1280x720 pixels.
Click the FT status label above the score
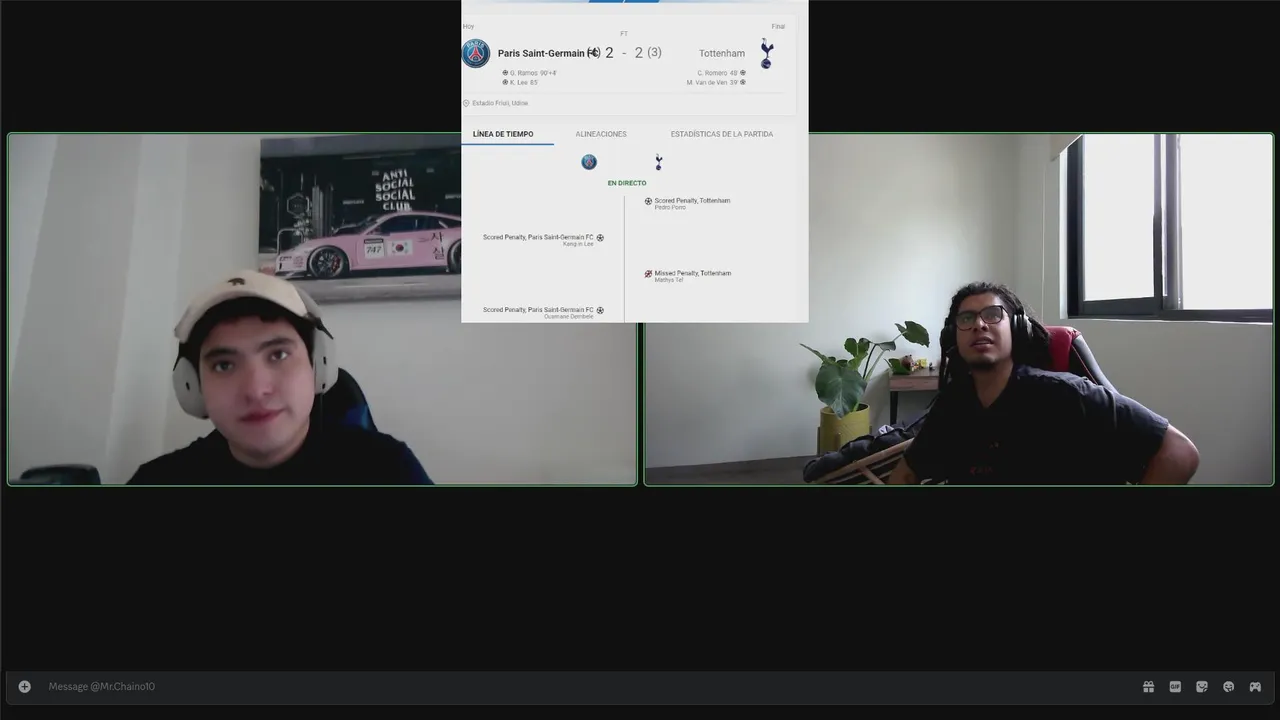point(624,34)
